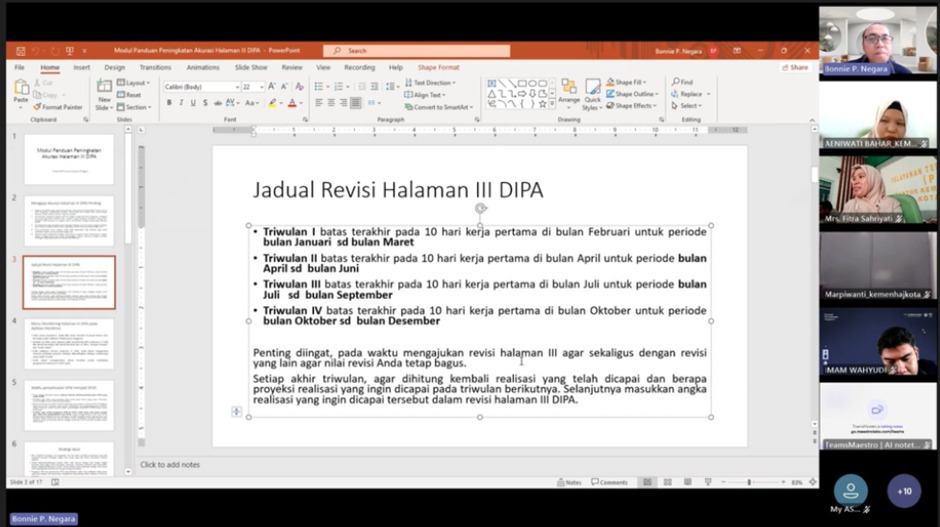Apply red font color swatch
This screenshot has width=940, height=527.
coord(293,103)
